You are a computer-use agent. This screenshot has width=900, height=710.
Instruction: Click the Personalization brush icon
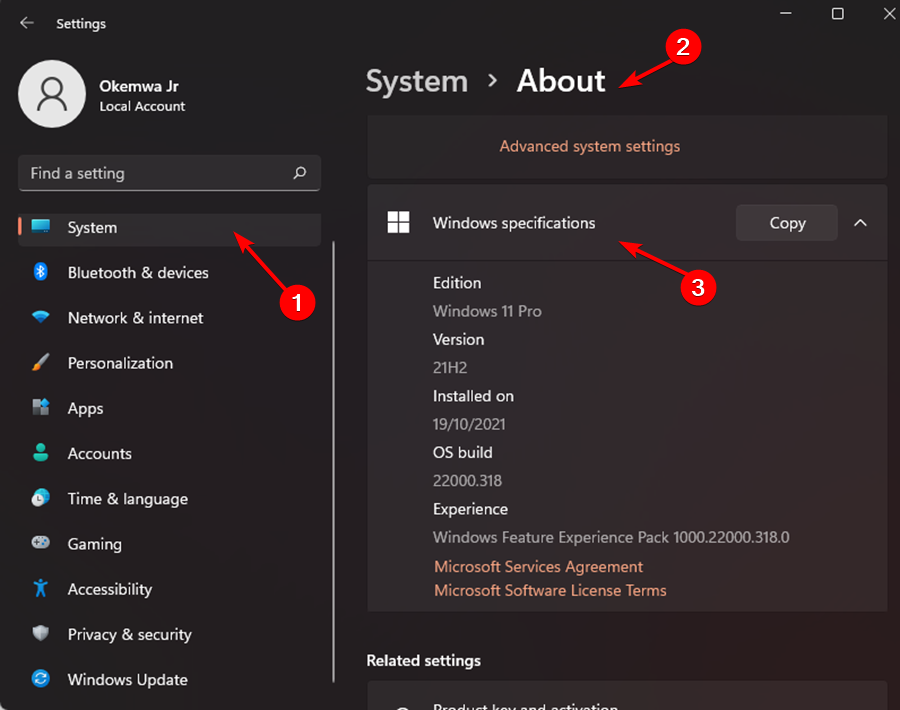(41, 362)
